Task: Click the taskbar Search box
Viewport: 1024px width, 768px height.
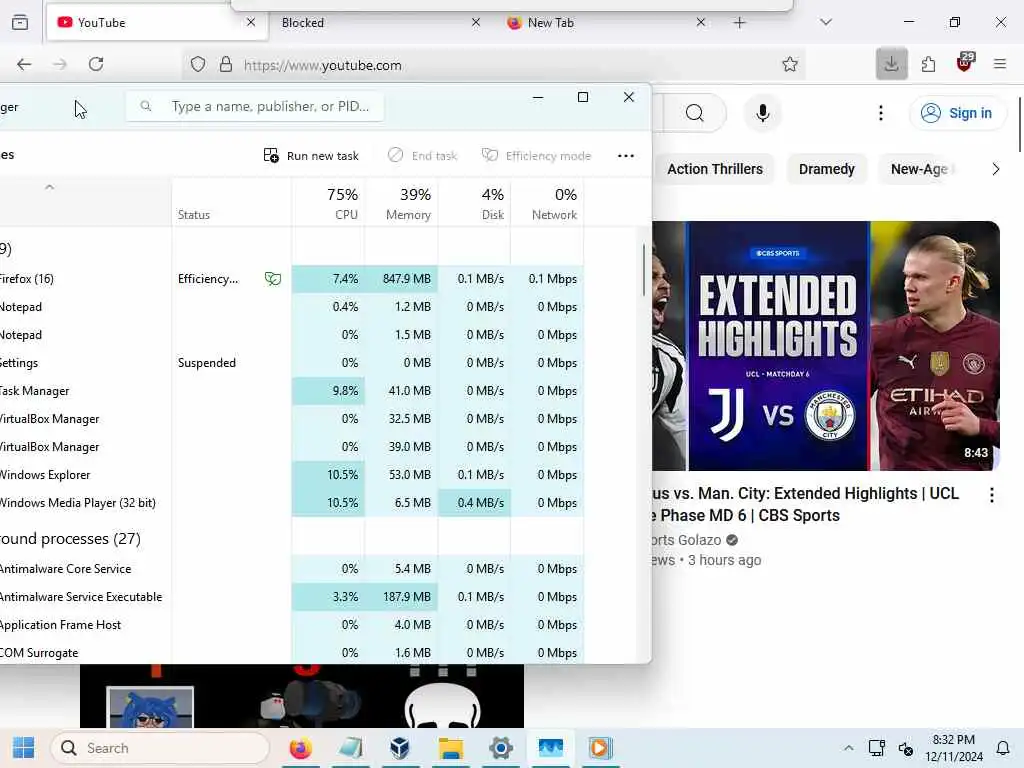Action: (x=160, y=748)
